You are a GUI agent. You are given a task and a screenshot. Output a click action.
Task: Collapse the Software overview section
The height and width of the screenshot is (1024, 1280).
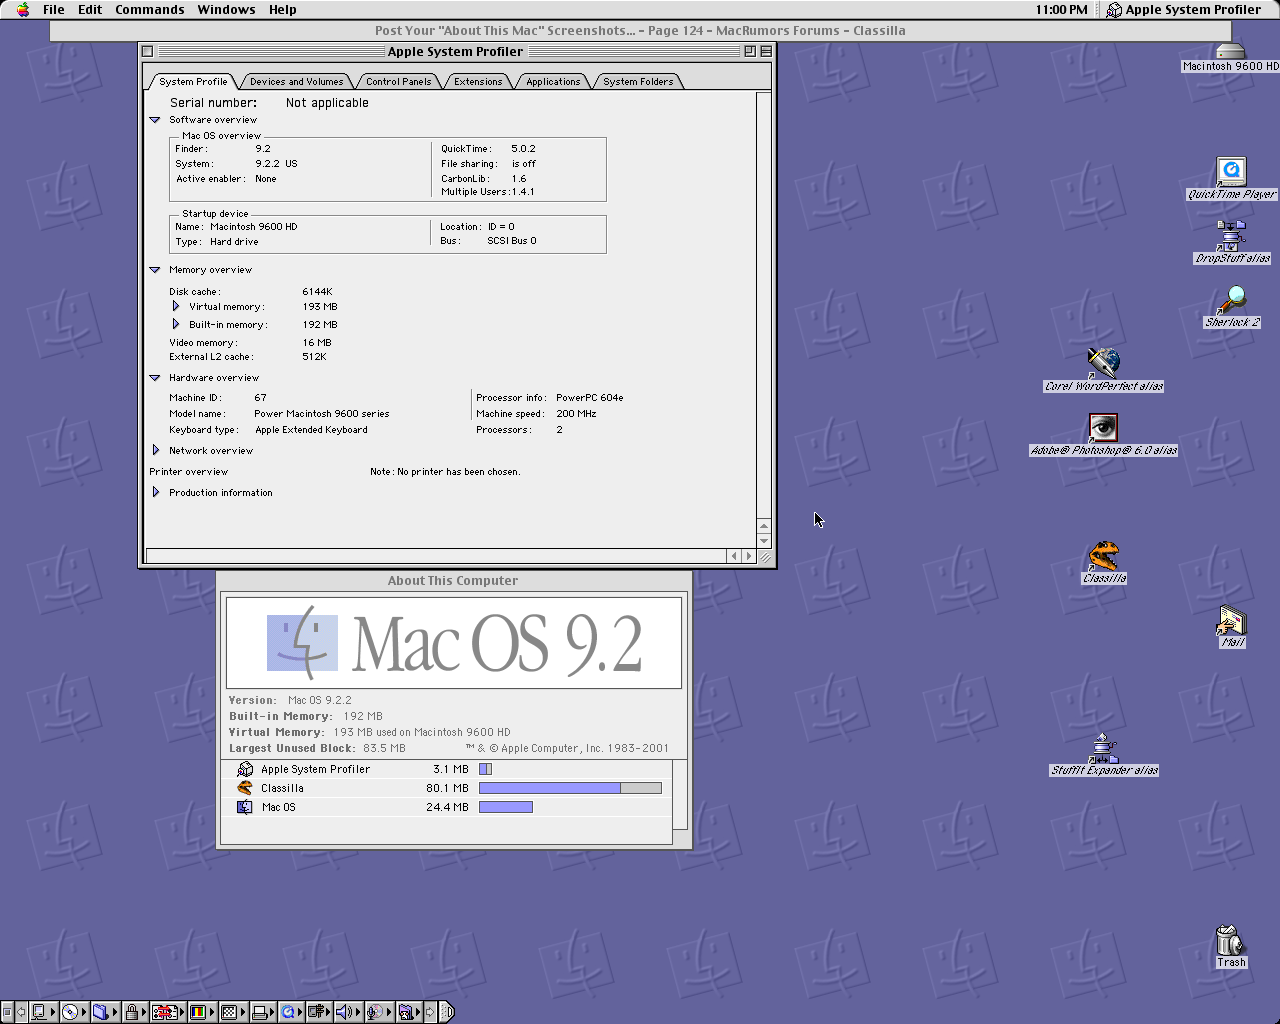(x=155, y=120)
